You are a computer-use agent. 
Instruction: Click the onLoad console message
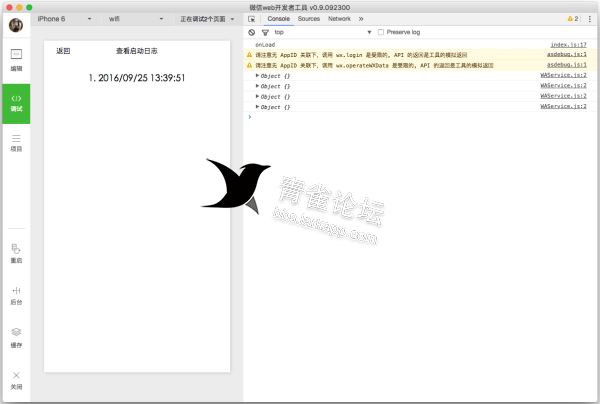(x=265, y=45)
